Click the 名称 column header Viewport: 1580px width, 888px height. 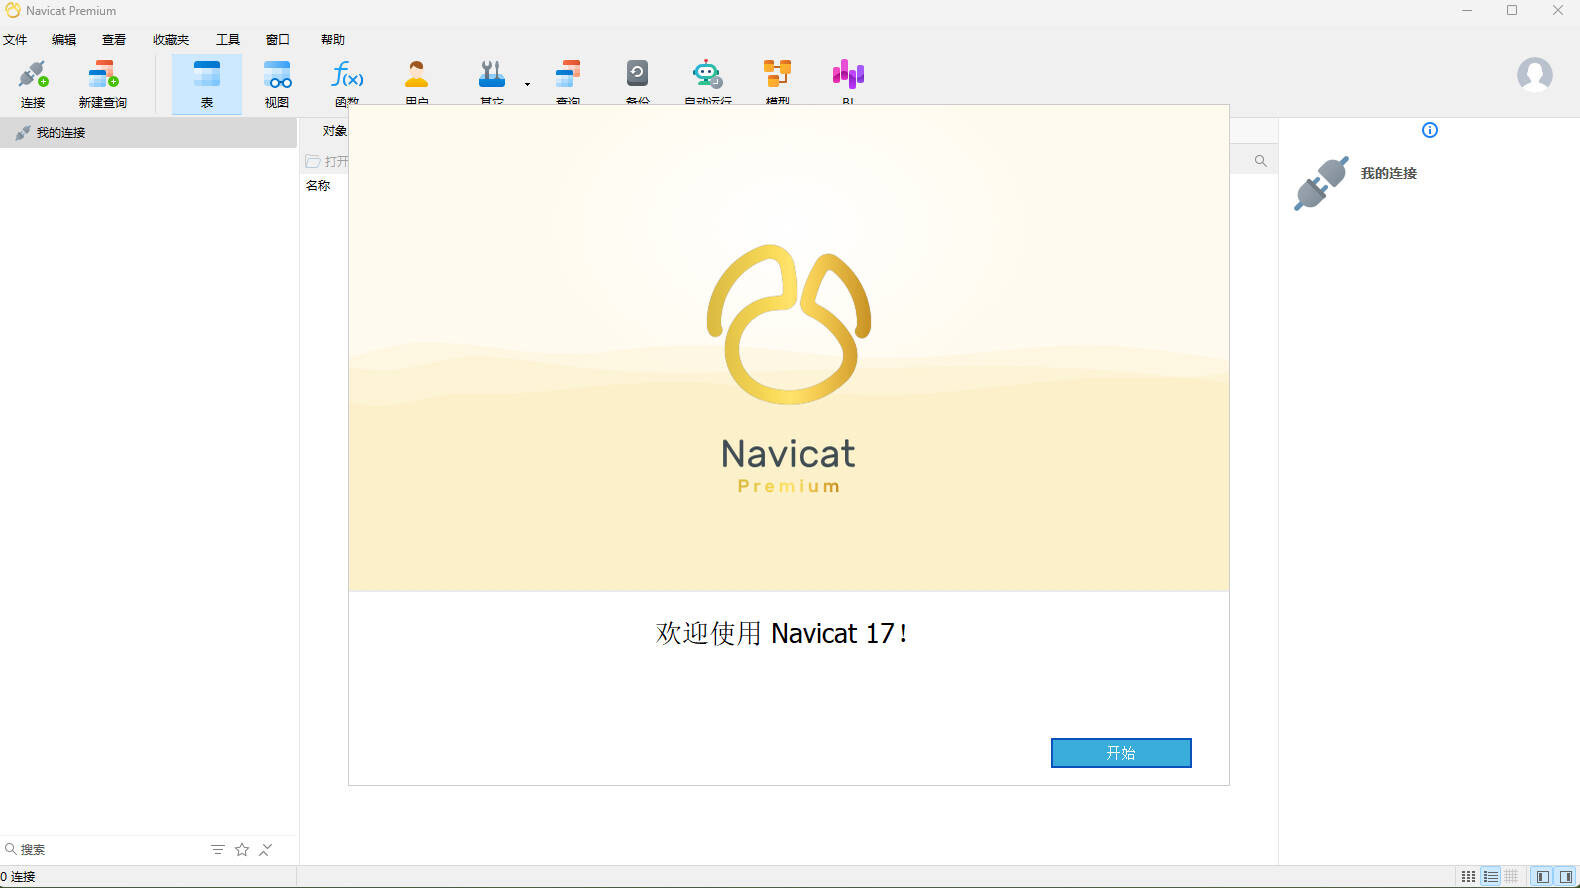coord(318,186)
